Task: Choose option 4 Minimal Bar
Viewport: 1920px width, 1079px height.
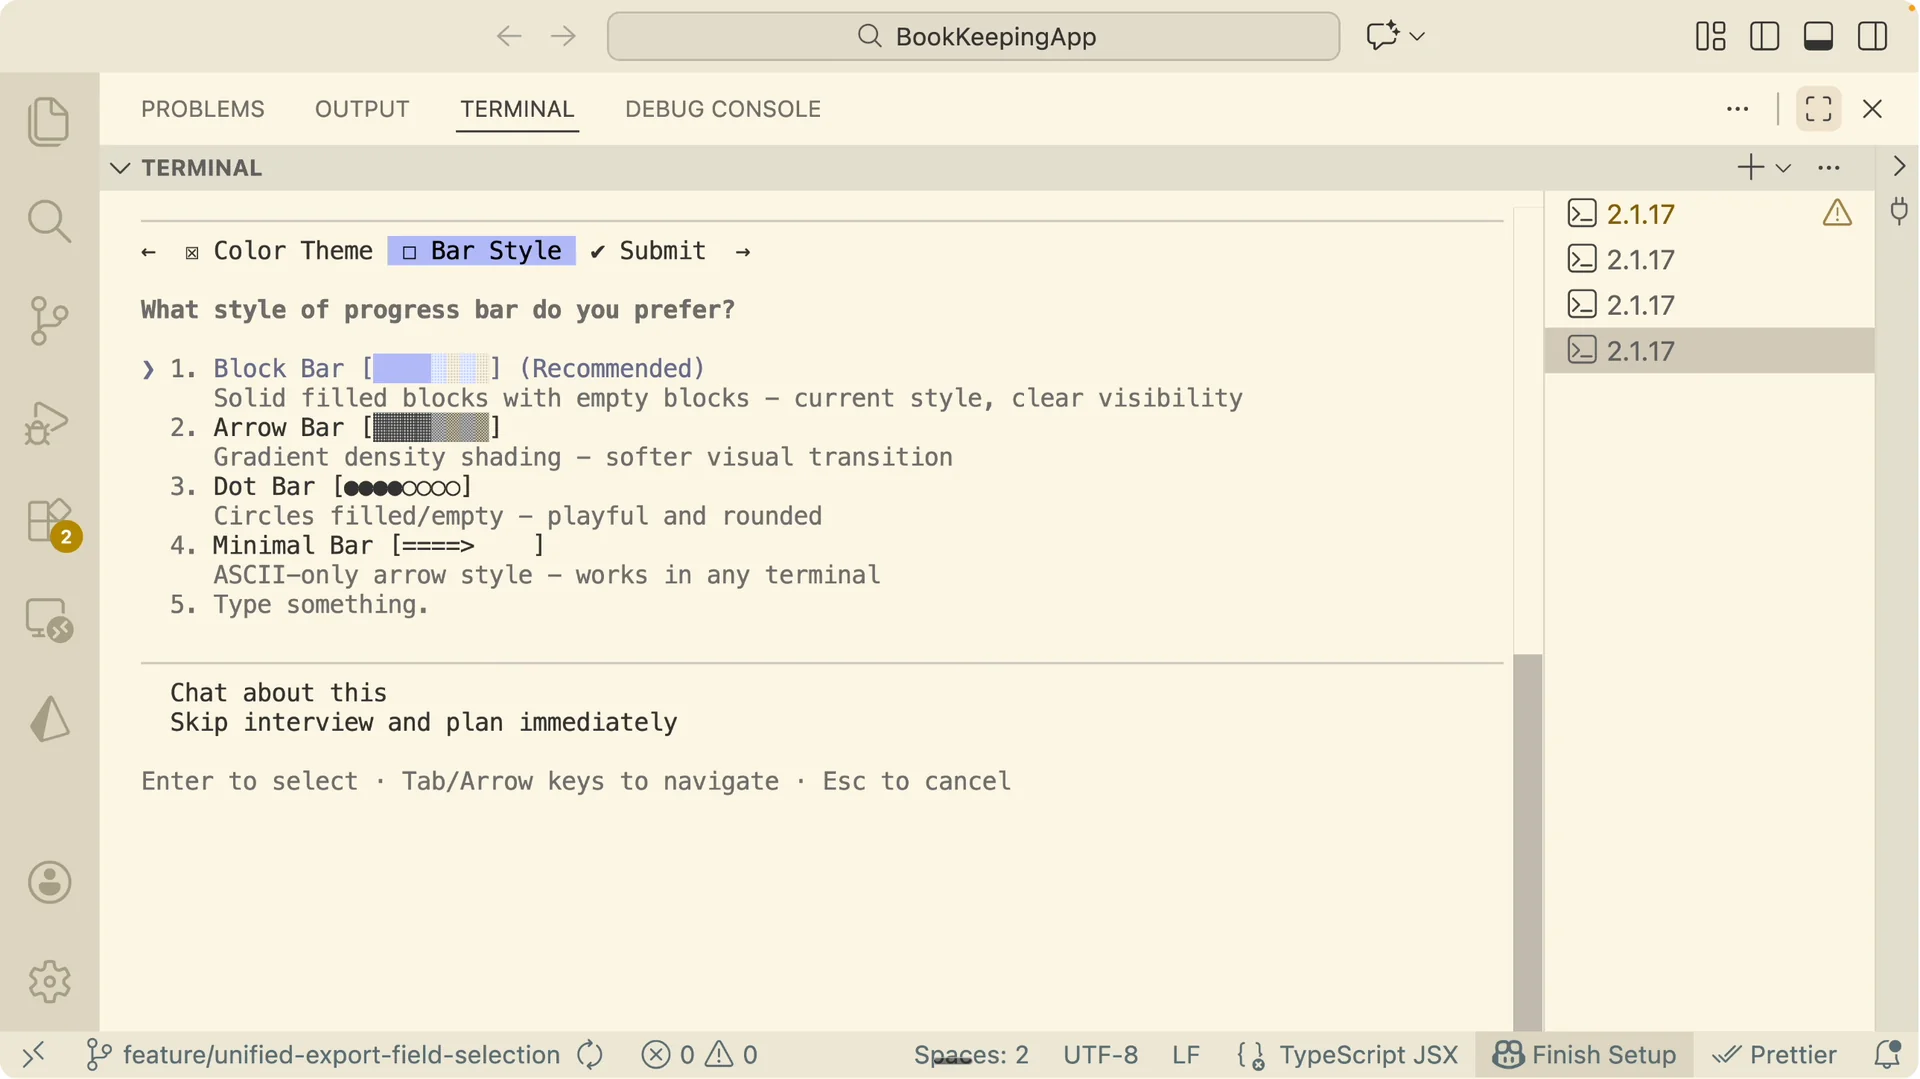Action: (x=358, y=546)
